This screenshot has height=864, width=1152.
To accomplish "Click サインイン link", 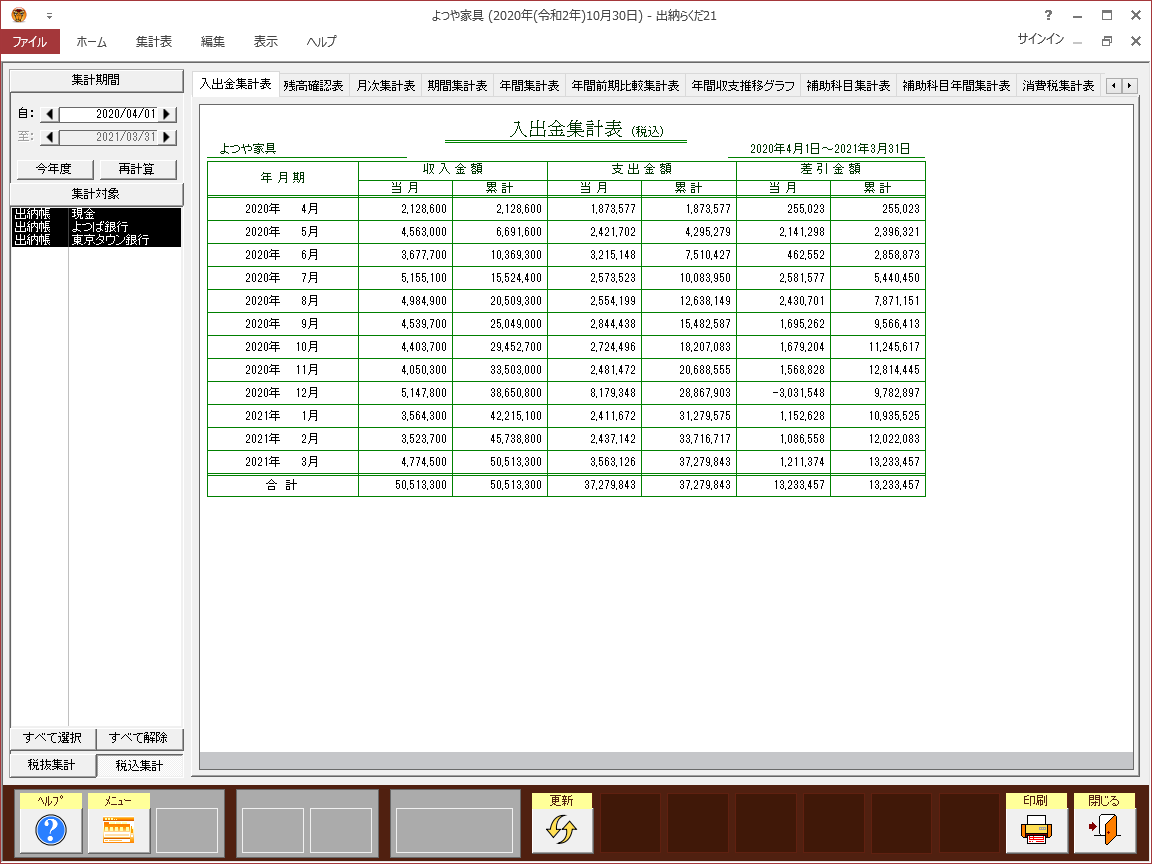I will click(x=1040, y=39).
